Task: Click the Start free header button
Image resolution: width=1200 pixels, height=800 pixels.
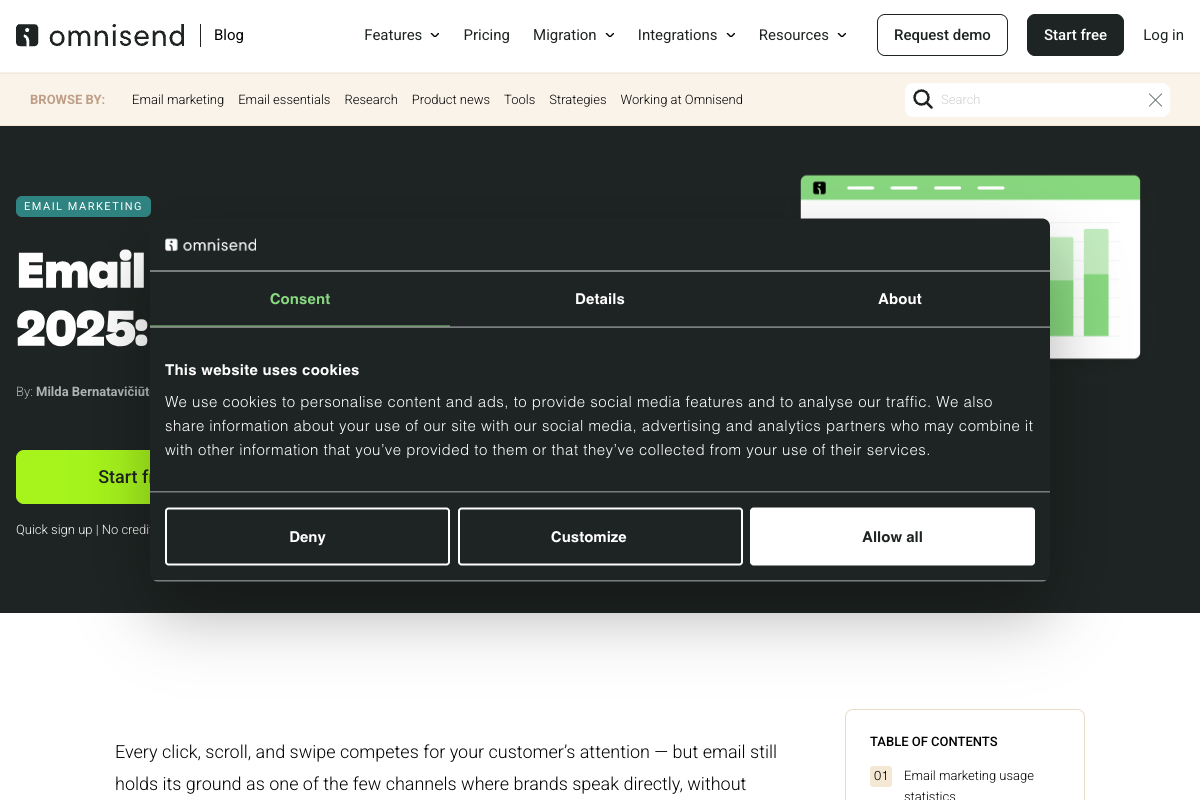Action: 1075,35
